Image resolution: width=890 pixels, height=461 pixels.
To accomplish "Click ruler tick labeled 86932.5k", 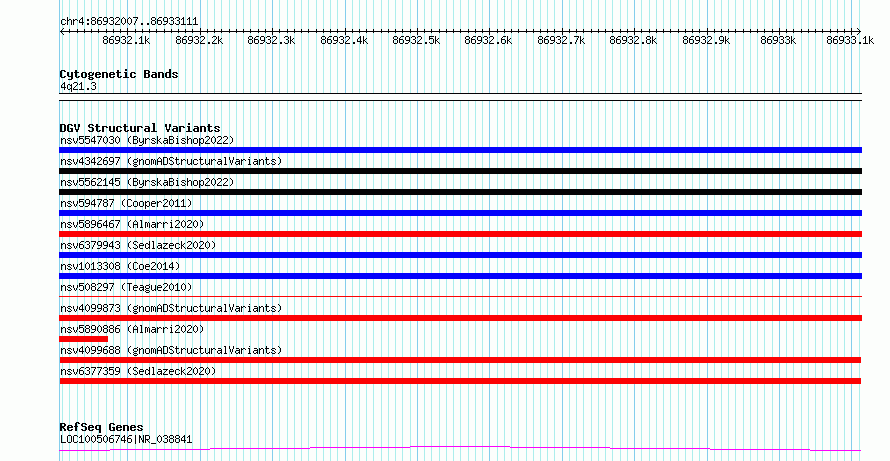I will (x=416, y=40).
